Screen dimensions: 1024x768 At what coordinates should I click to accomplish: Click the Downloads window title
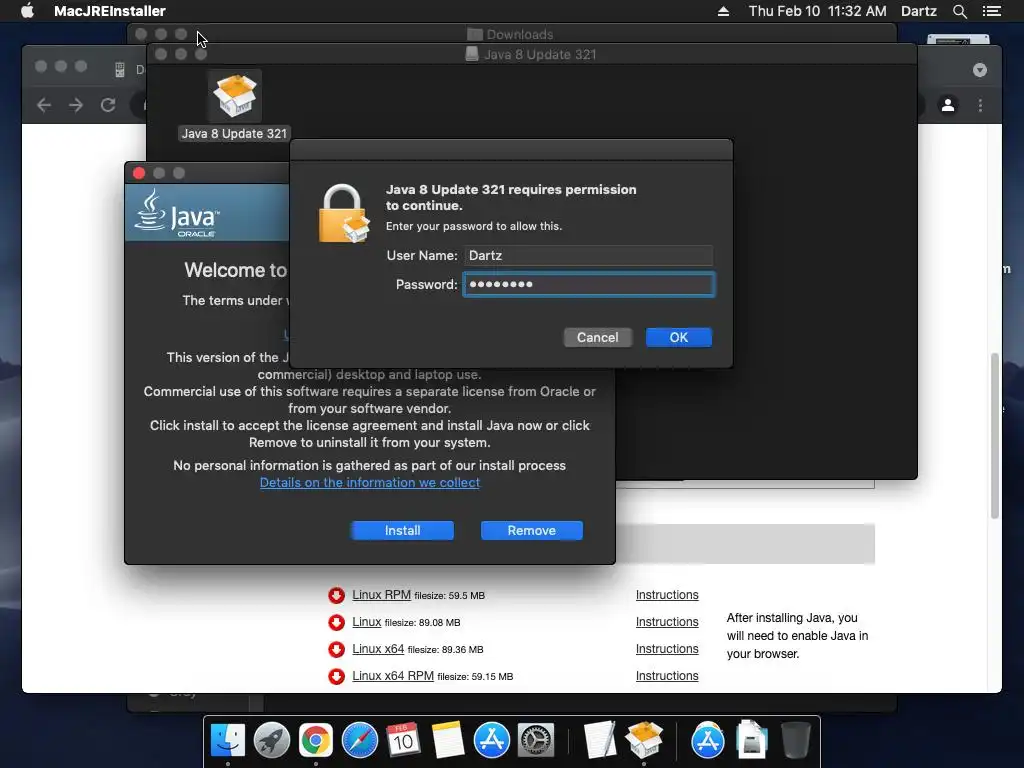[x=519, y=34]
